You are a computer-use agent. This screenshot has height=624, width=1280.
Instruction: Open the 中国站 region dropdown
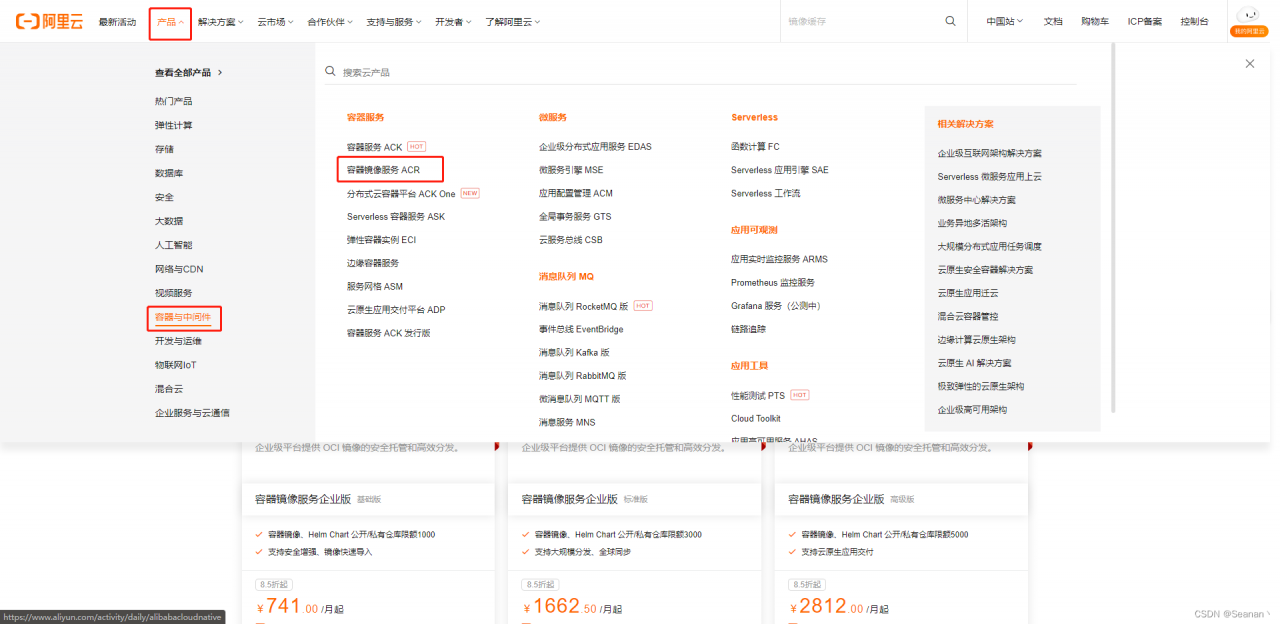(1005, 22)
